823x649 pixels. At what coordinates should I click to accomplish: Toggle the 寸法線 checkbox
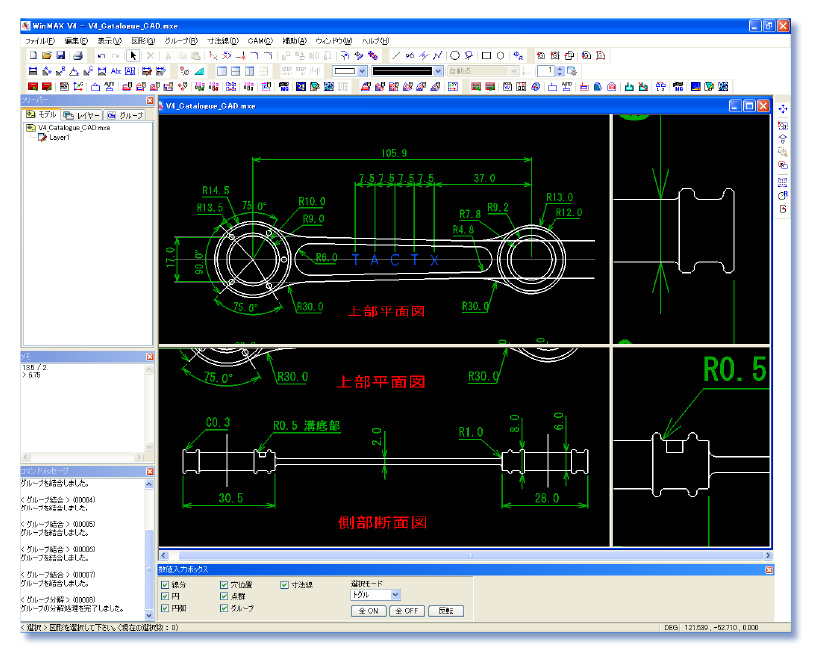[284, 584]
